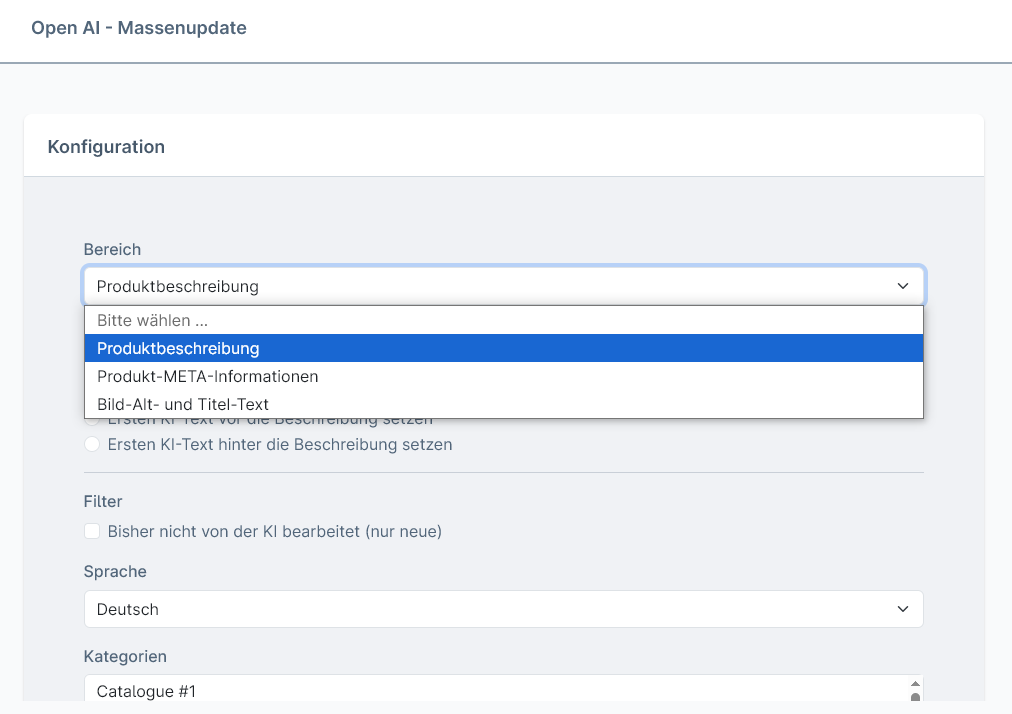Click the 'Open AI - Massenupdate' page title
Image resolution: width=1012 pixels, height=714 pixels.
(139, 28)
